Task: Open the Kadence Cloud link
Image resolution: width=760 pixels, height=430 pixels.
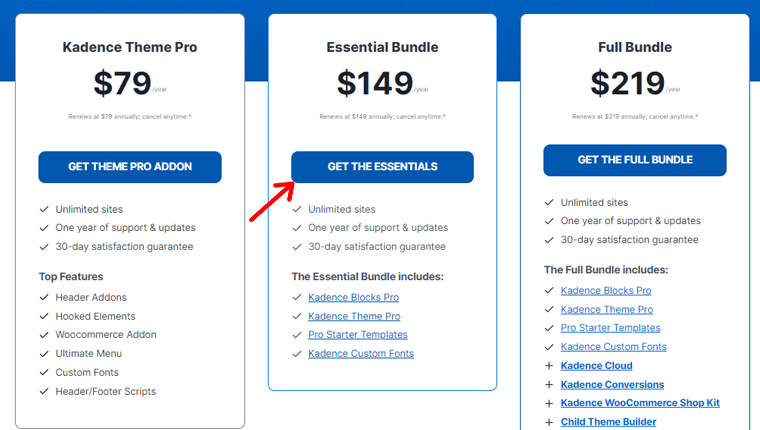Action: click(596, 366)
